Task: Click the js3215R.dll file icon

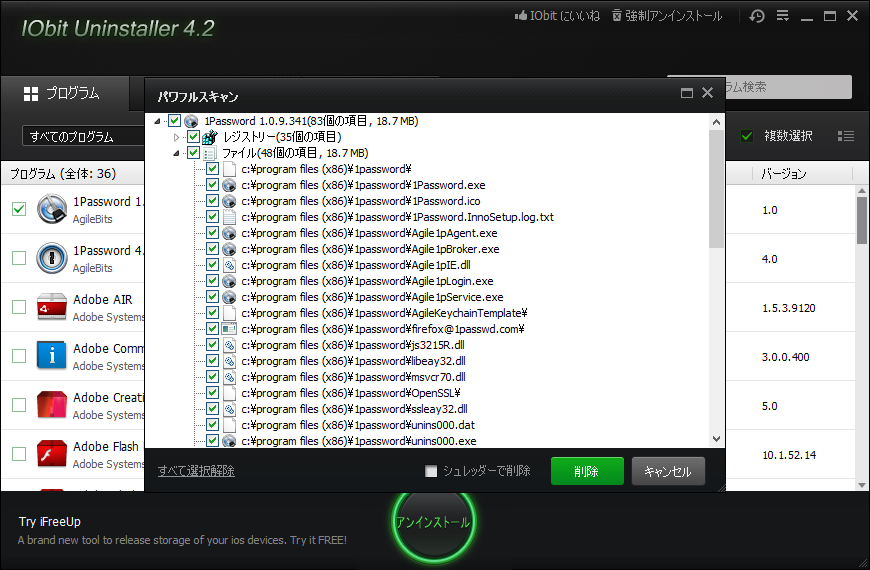Action: click(x=229, y=345)
